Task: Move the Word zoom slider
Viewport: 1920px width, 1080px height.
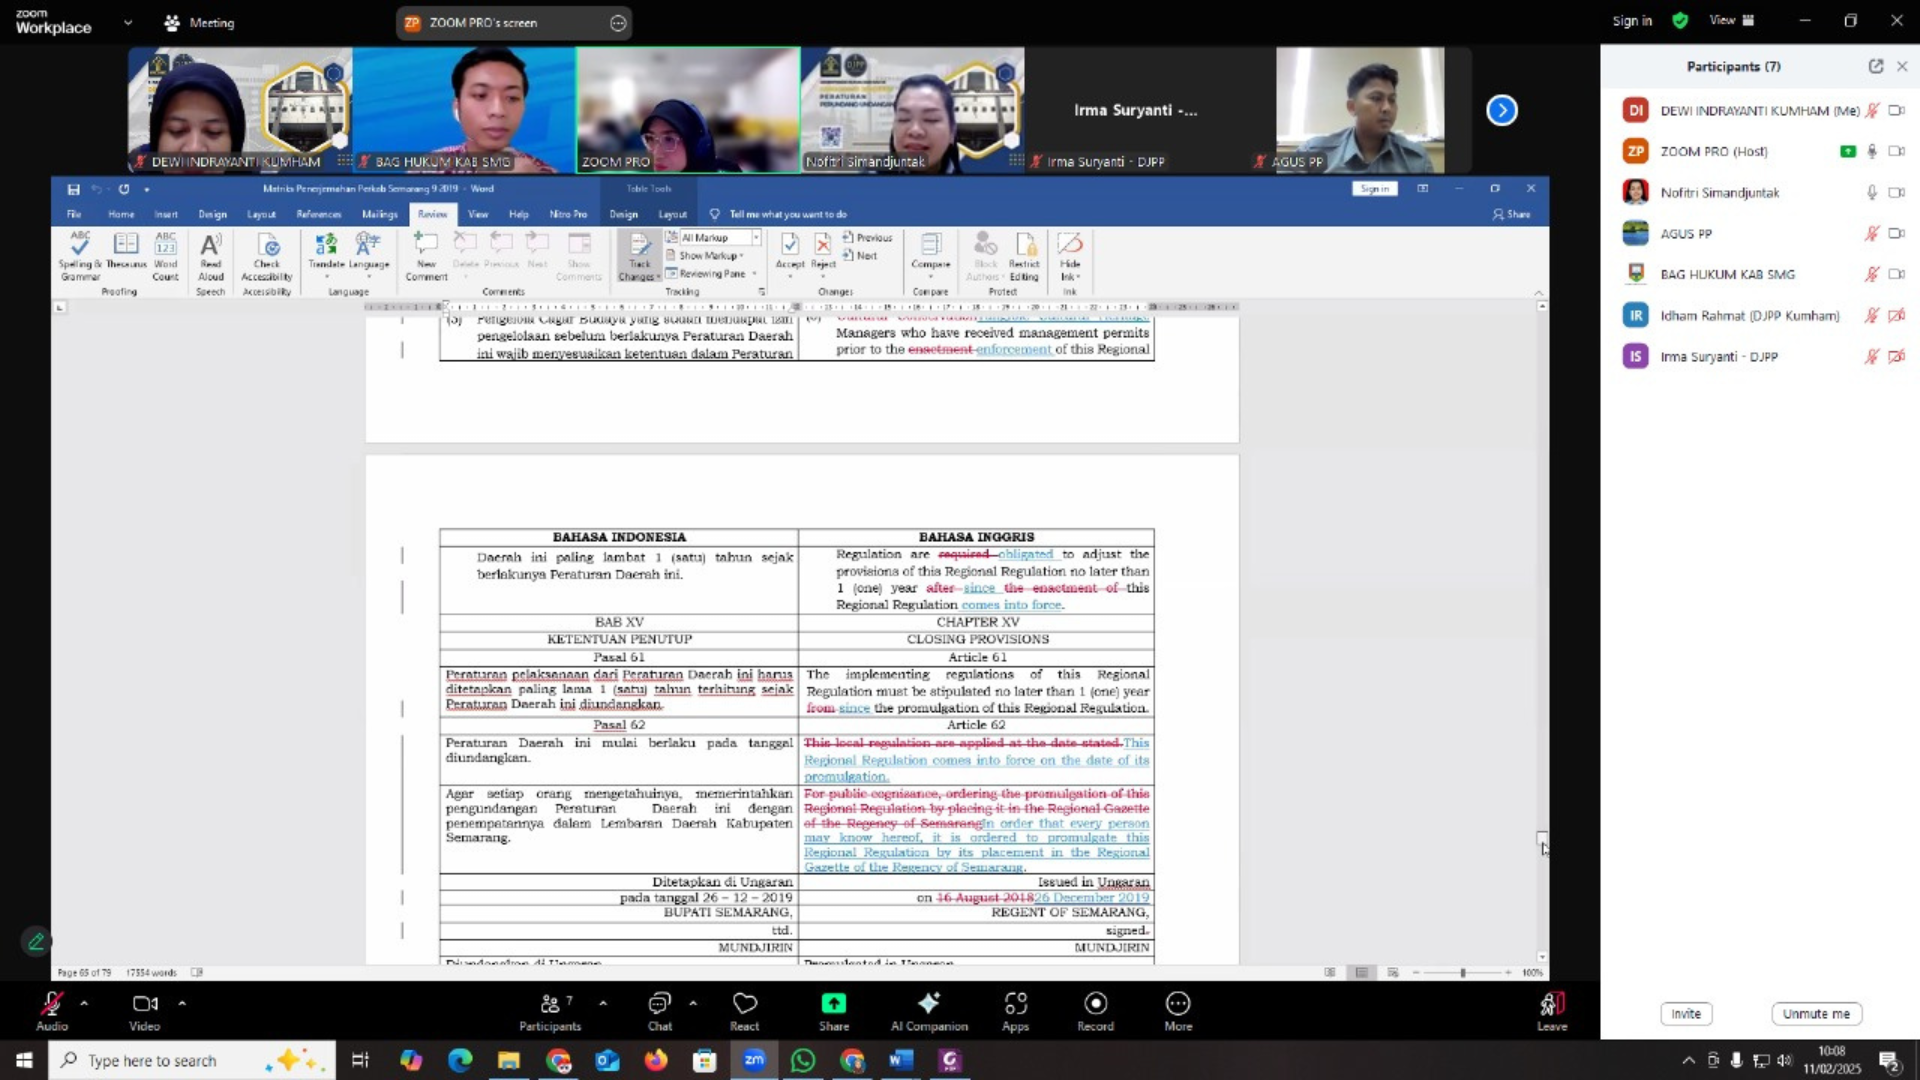Action: coord(1463,972)
